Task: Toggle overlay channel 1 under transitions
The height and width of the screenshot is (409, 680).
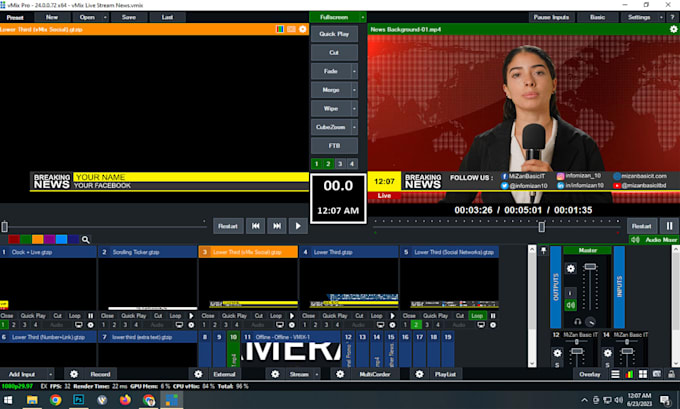Action: (x=317, y=163)
